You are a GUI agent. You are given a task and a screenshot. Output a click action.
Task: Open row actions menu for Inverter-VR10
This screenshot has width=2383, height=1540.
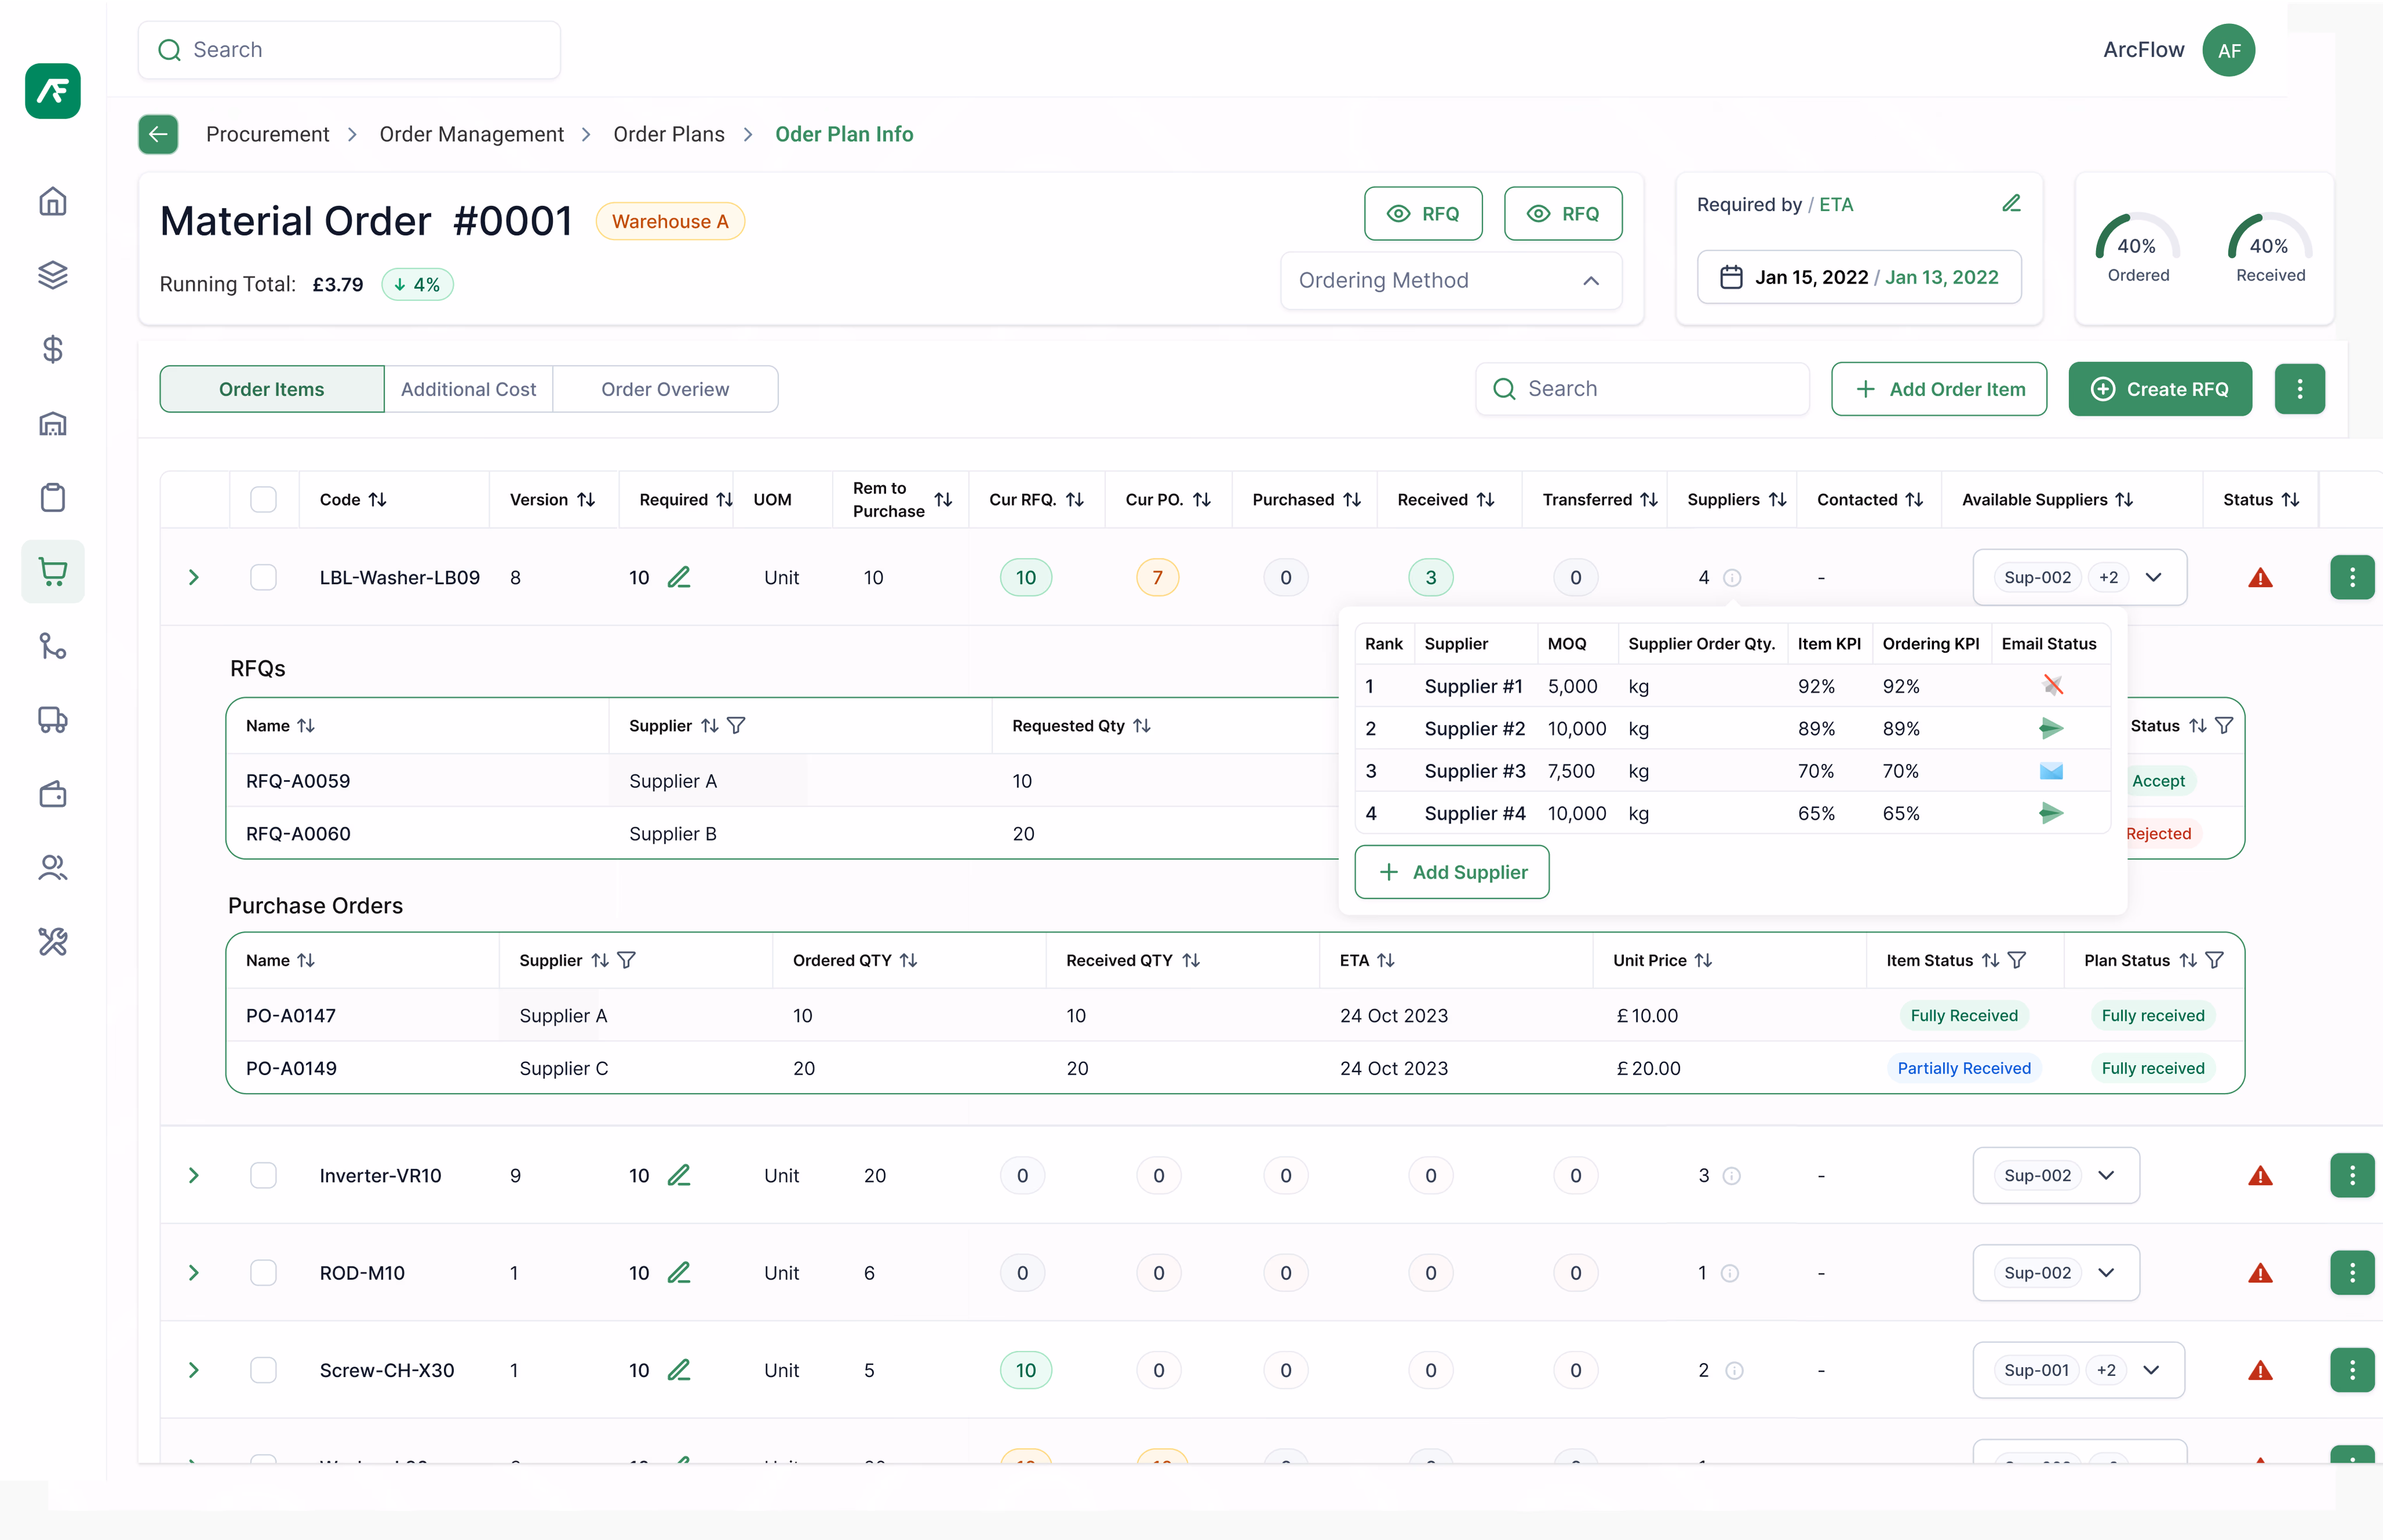click(x=2352, y=1175)
